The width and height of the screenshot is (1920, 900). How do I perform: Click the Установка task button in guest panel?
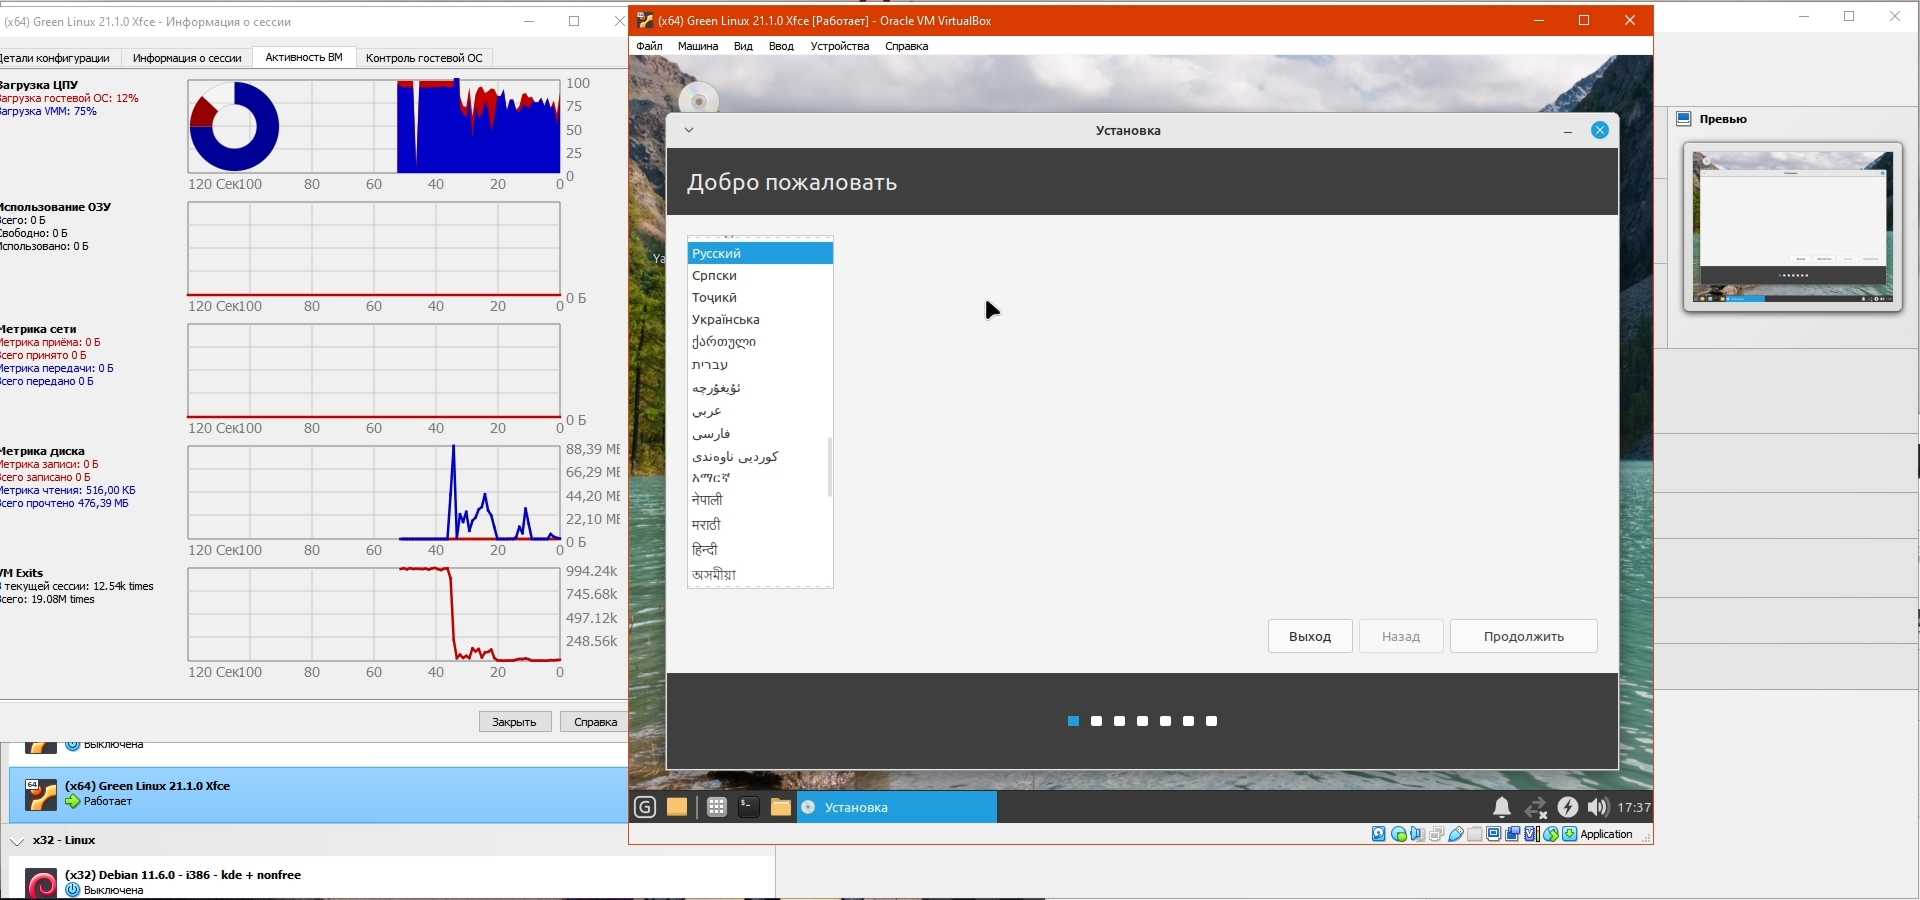pyautogui.click(x=896, y=807)
